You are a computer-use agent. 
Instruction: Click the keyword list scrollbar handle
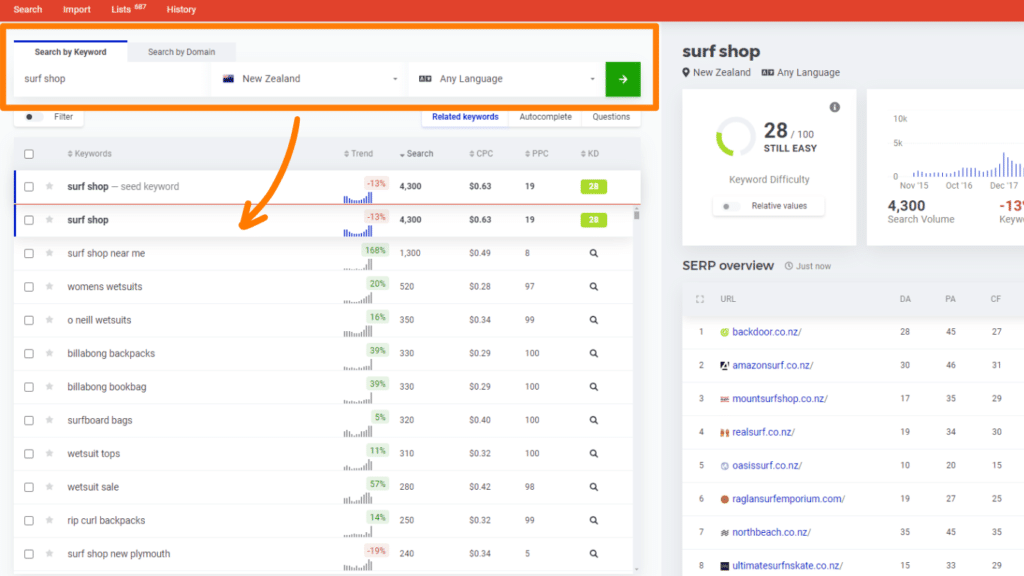pos(636,214)
